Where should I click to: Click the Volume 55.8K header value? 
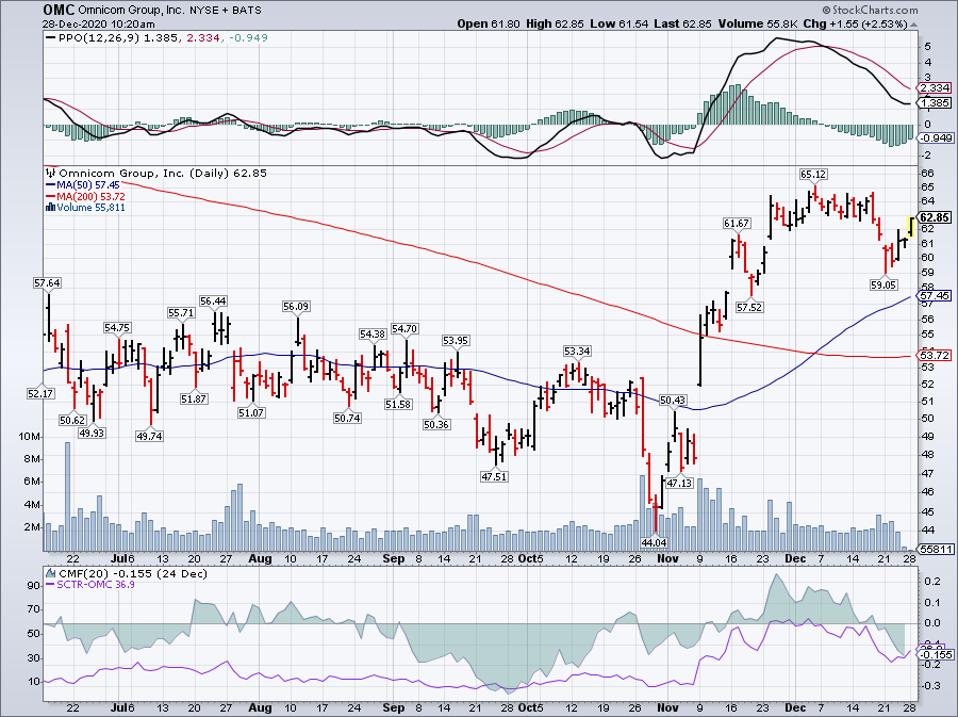[758, 24]
